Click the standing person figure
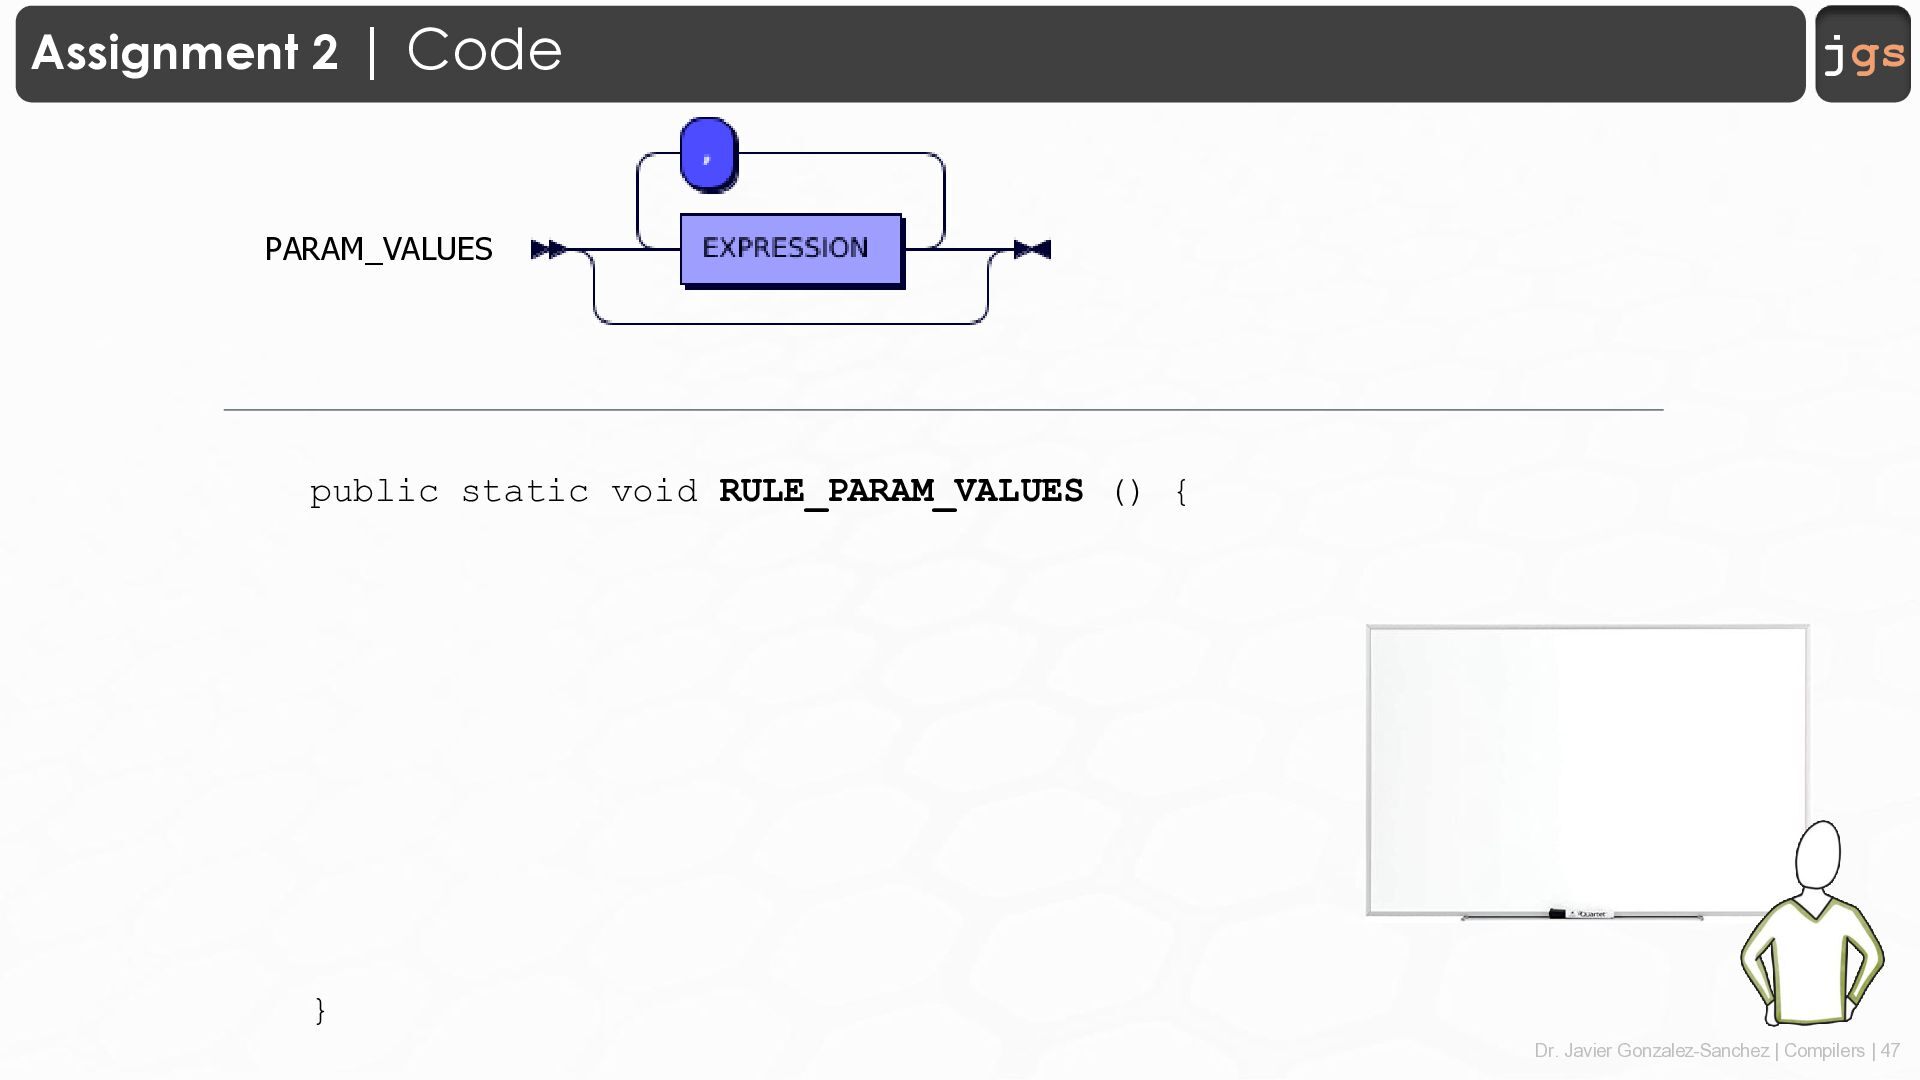Screen dimensions: 1920x1080 (1812, 930)
